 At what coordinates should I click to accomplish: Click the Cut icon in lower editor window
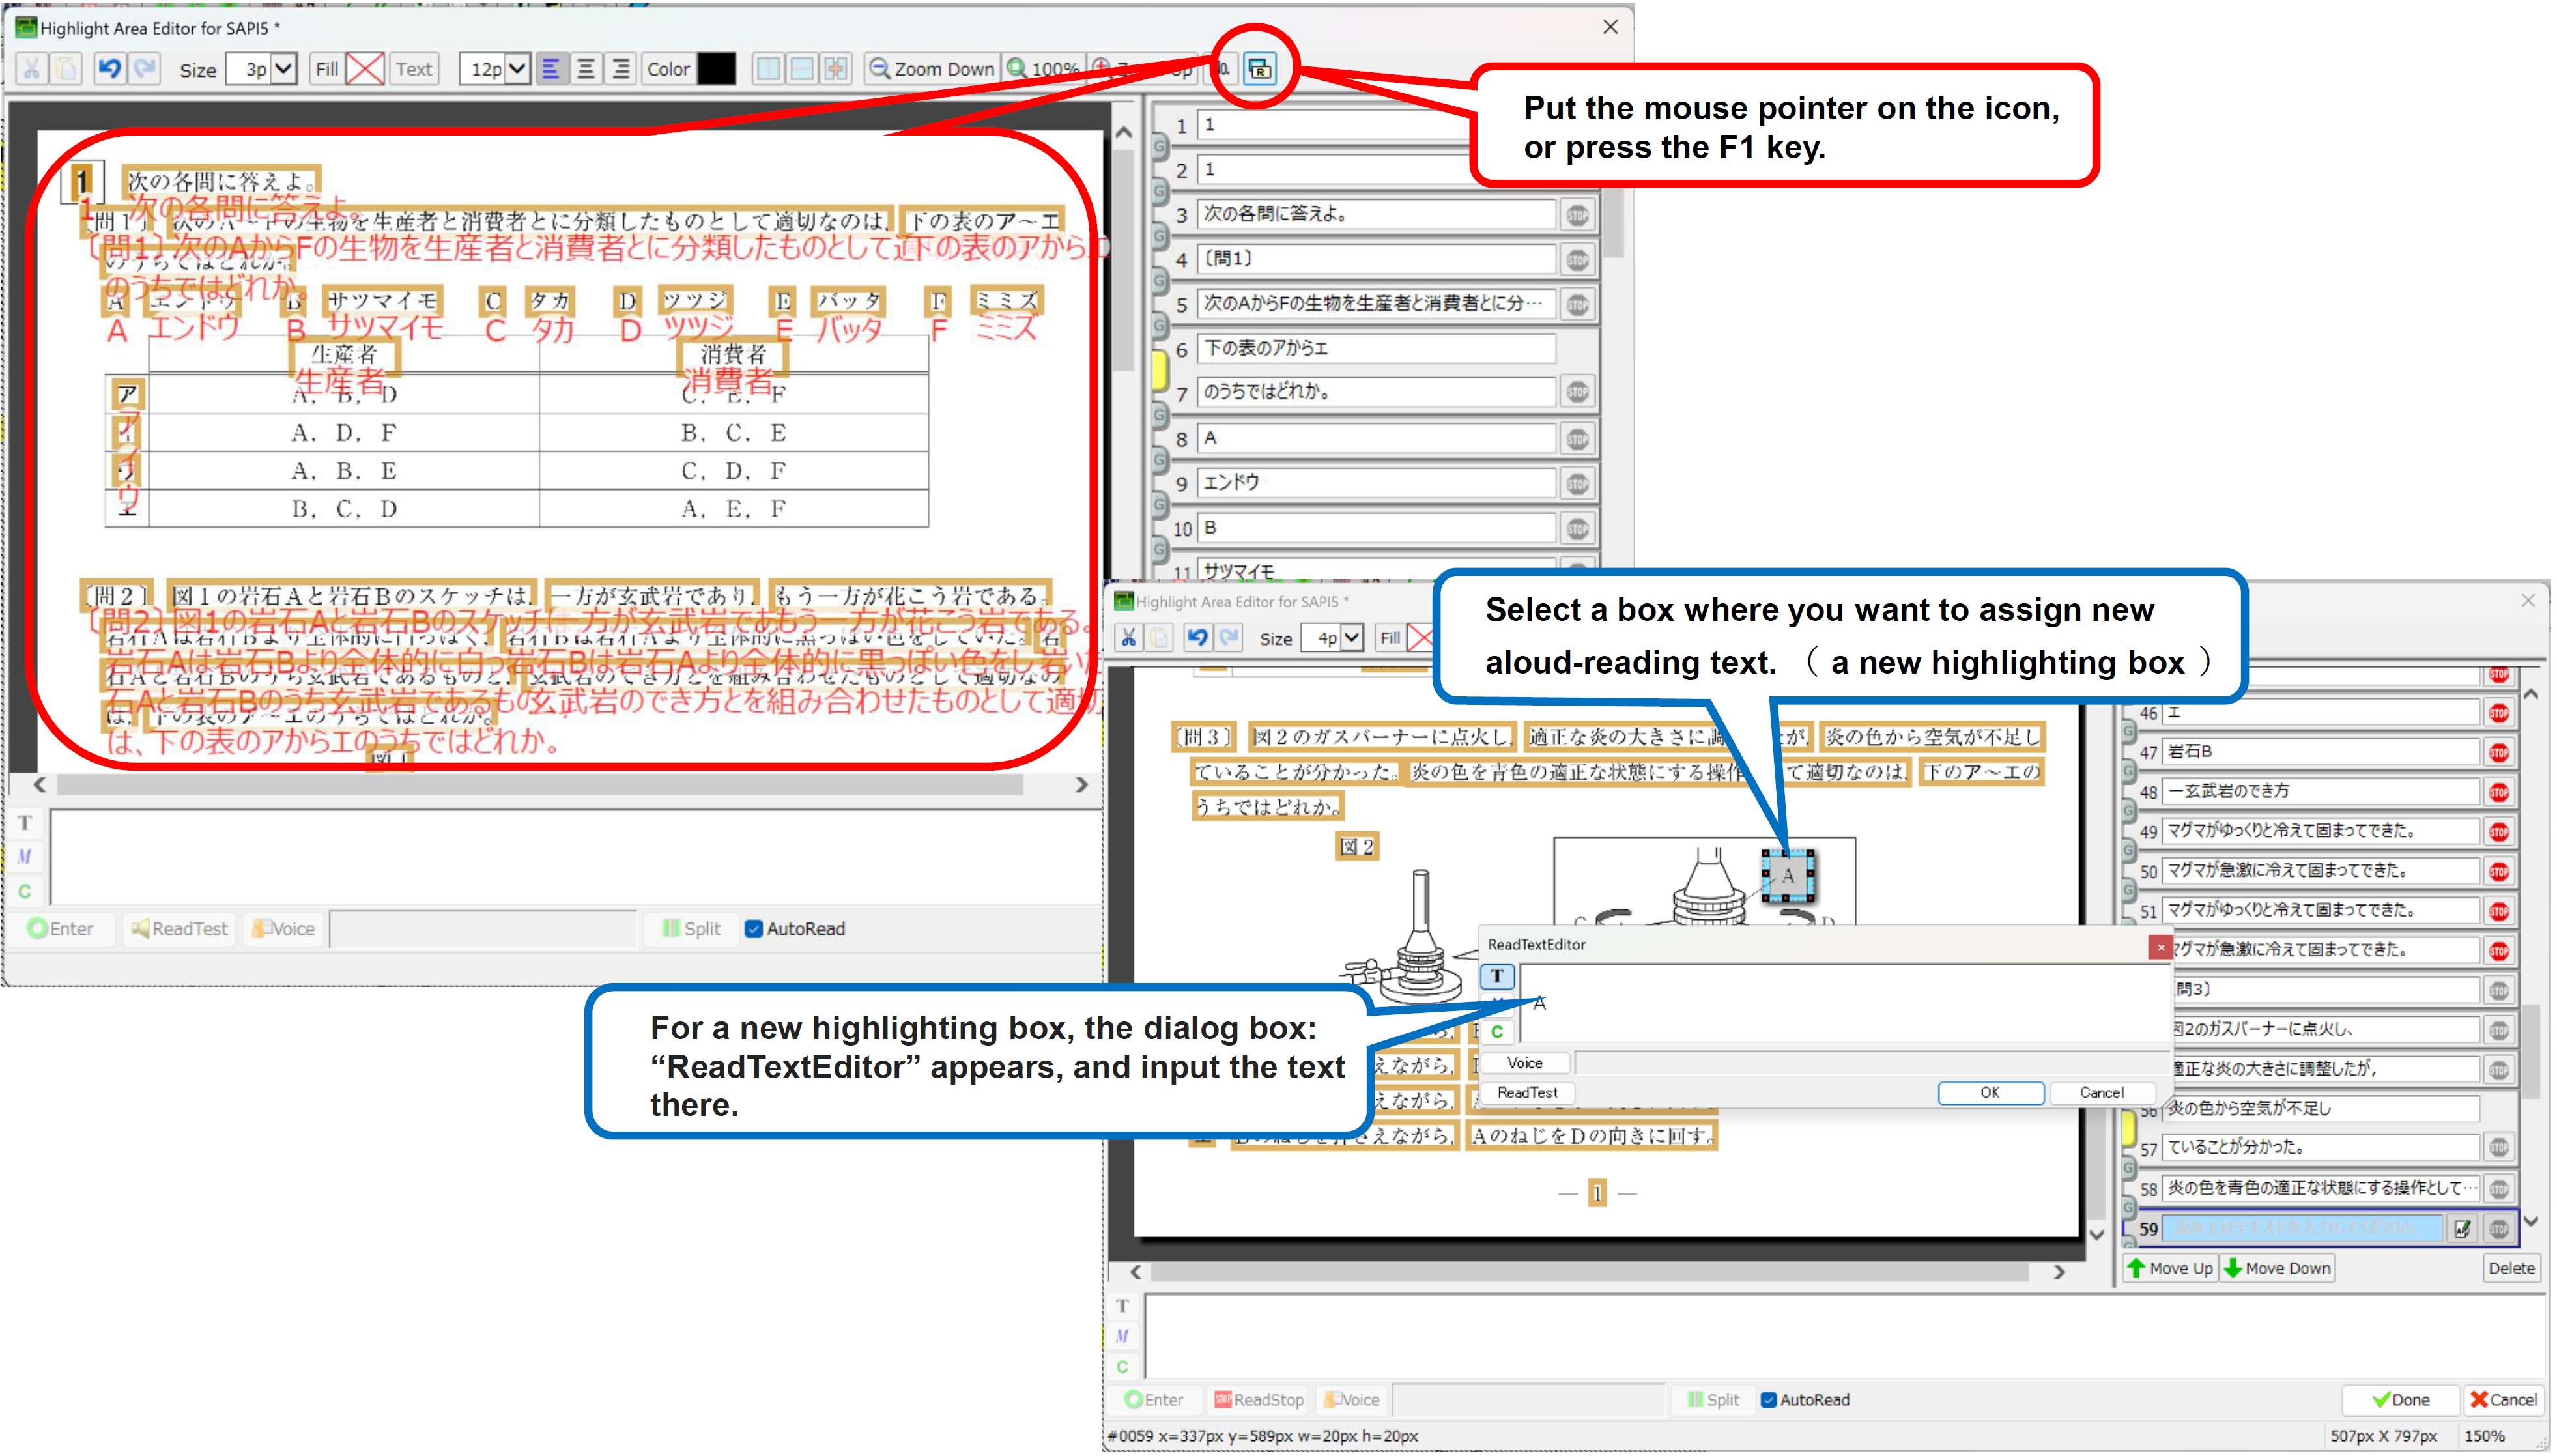pyautogui.click(x=1128, y=638)
